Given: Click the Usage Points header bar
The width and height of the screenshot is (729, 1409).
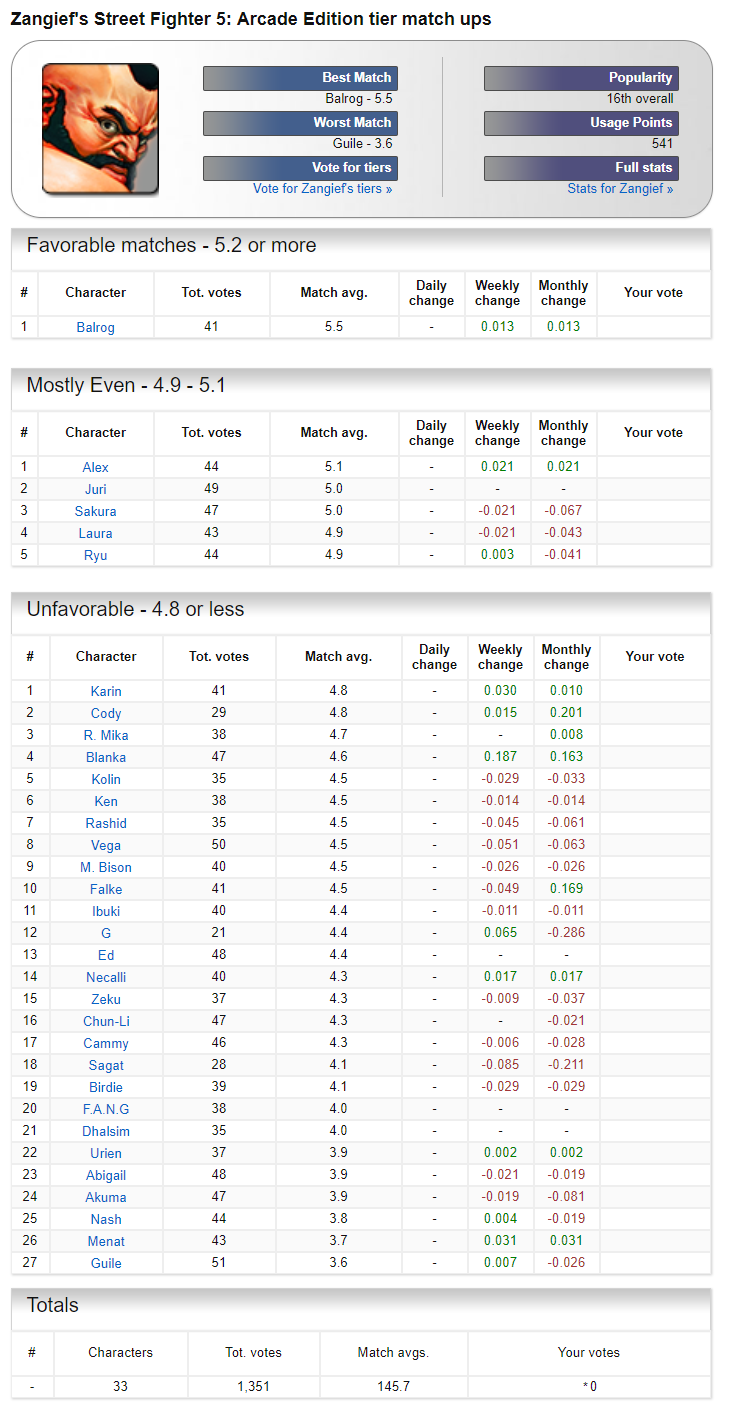Looking at the screenshot, I should pyautogui.click(x=581, y=123).
